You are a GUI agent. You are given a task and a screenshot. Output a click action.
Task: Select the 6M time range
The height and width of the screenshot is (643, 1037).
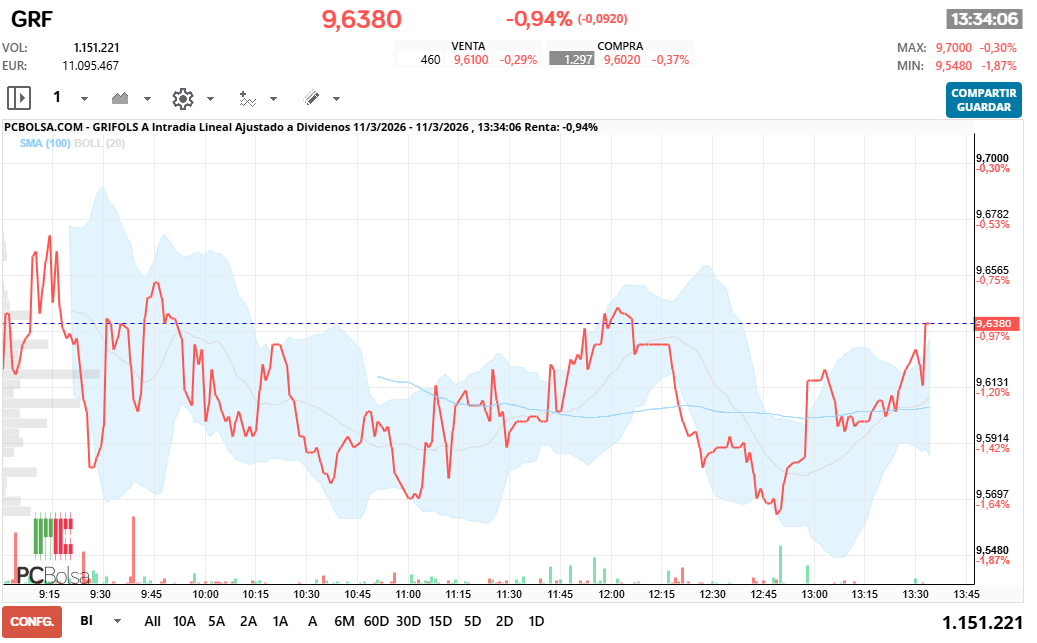(344, 621)
